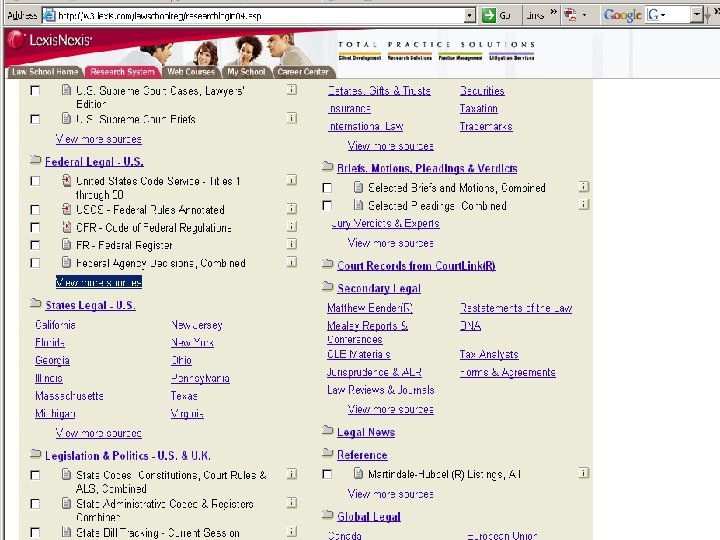Open Secondary Legal heading link
720x540 pixels.
tap(379, 288)
